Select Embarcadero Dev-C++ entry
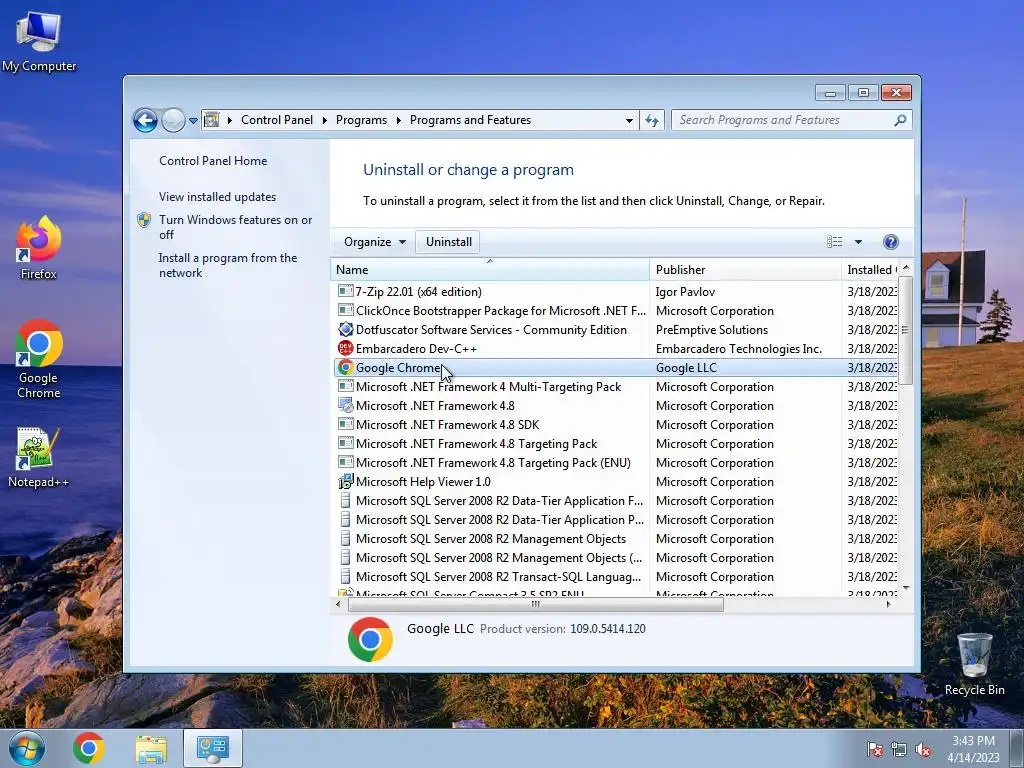 416,349
